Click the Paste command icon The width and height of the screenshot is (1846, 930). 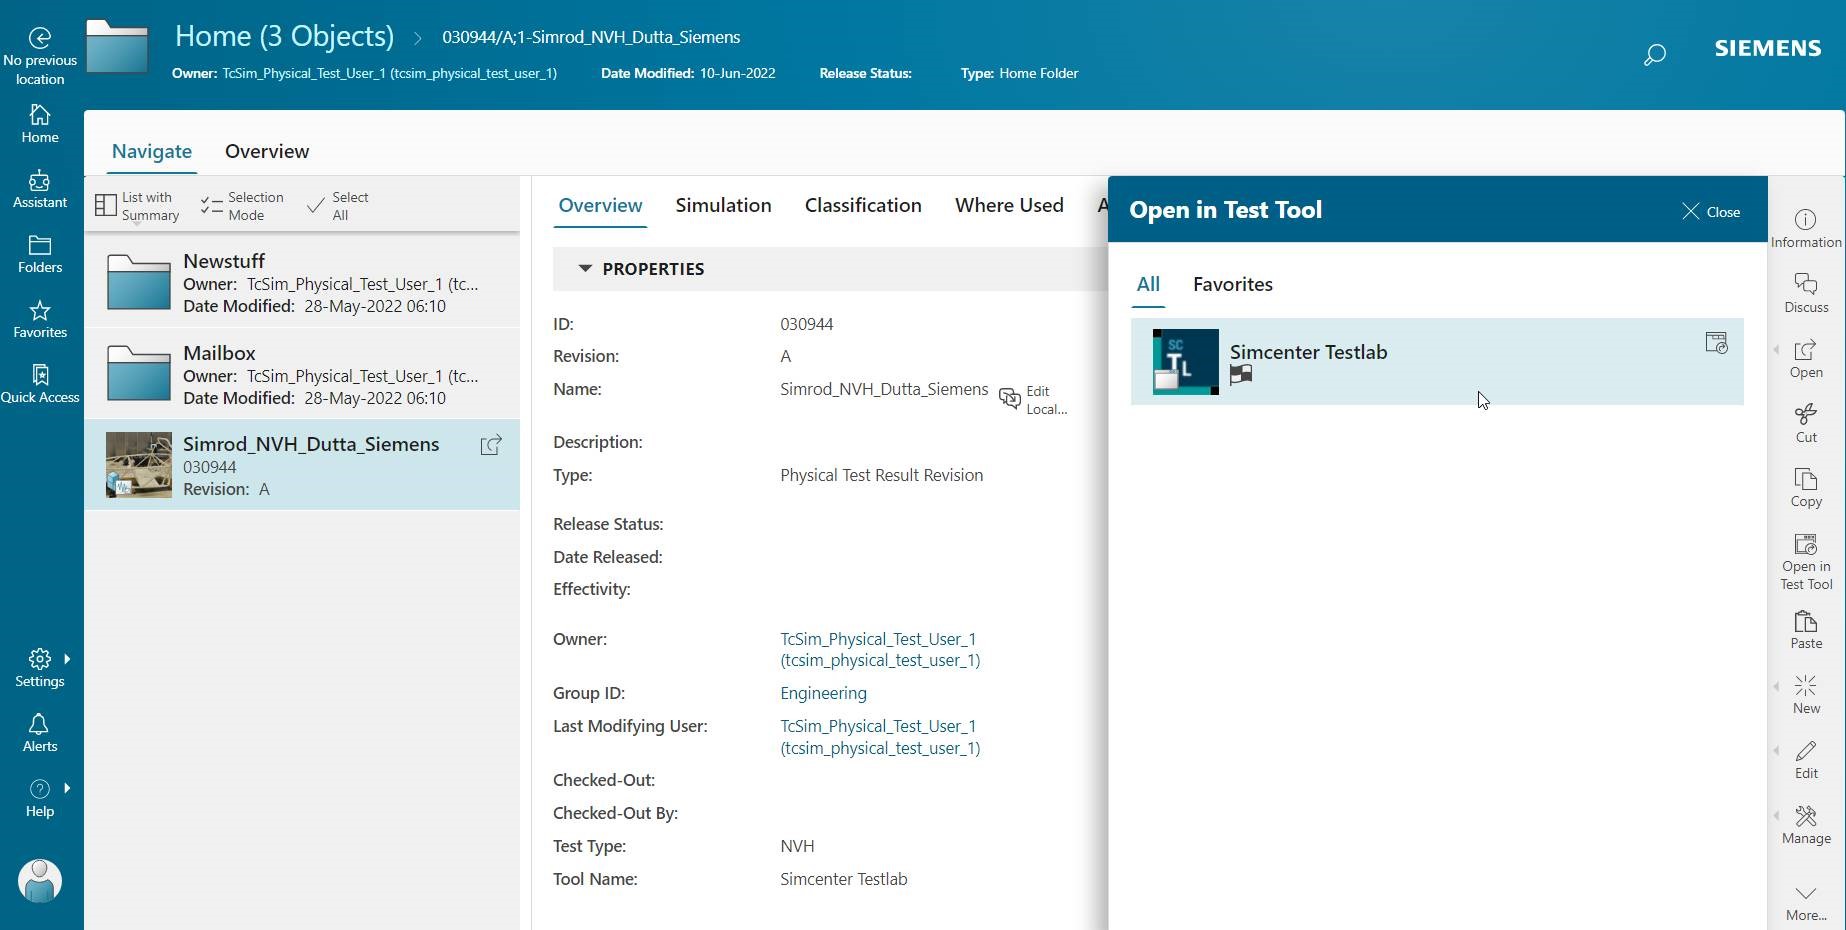pos(1806,627)
